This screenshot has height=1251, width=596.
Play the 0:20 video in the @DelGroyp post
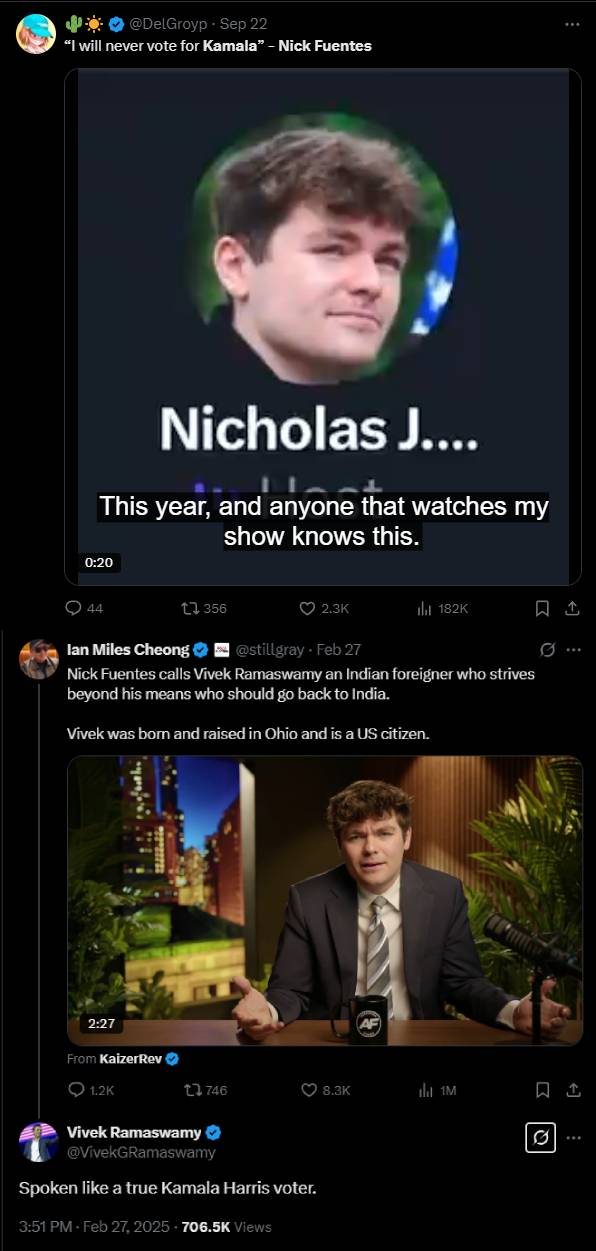323,326
